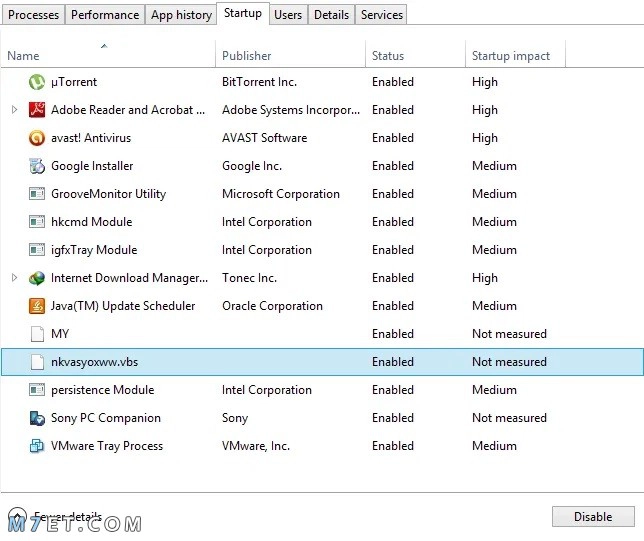Select the Startup tab
644x541 pixels.
pyautogui.click(x=243, y=13)
